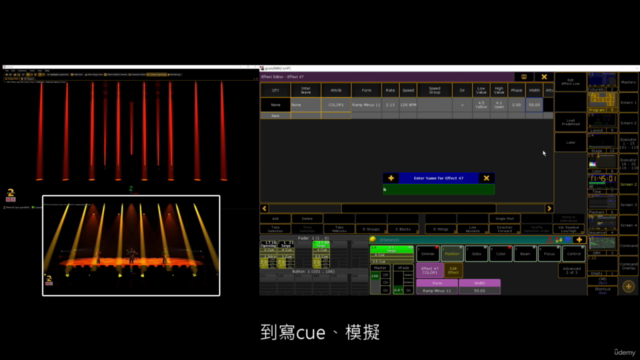Click the Extern 1 screen button

[629, 102]
